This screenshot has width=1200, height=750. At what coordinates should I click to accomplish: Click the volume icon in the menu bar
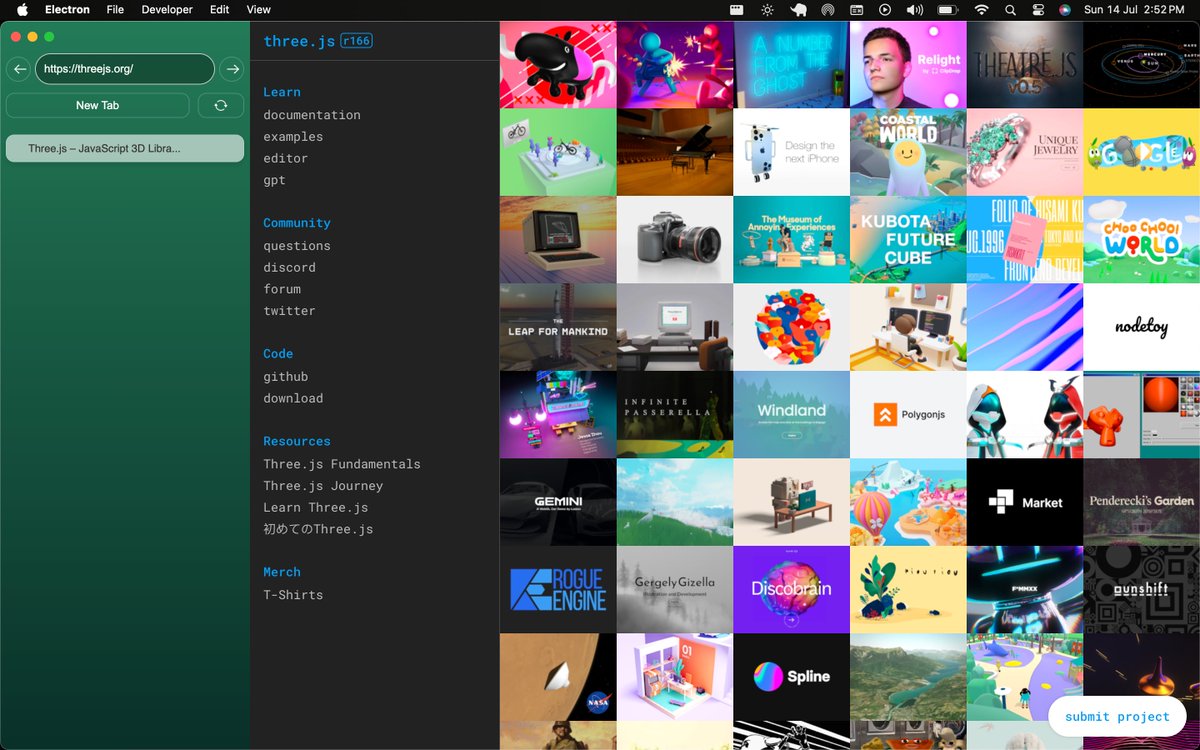point(913,10)
